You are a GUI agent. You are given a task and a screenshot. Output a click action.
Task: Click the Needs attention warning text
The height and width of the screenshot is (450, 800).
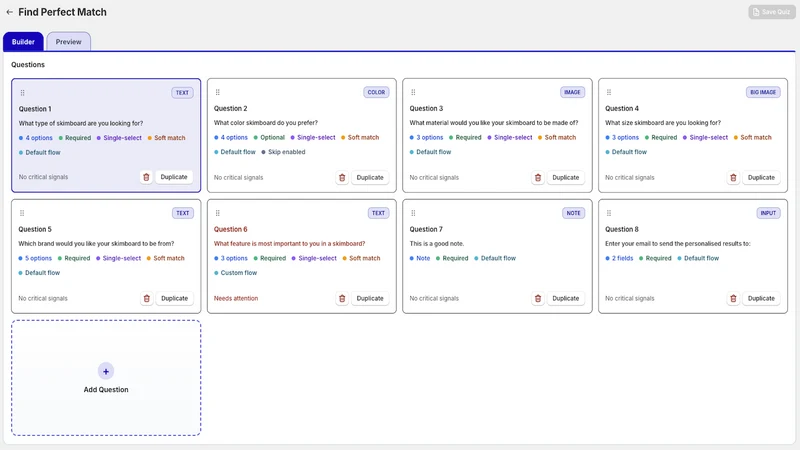[236, 298]
